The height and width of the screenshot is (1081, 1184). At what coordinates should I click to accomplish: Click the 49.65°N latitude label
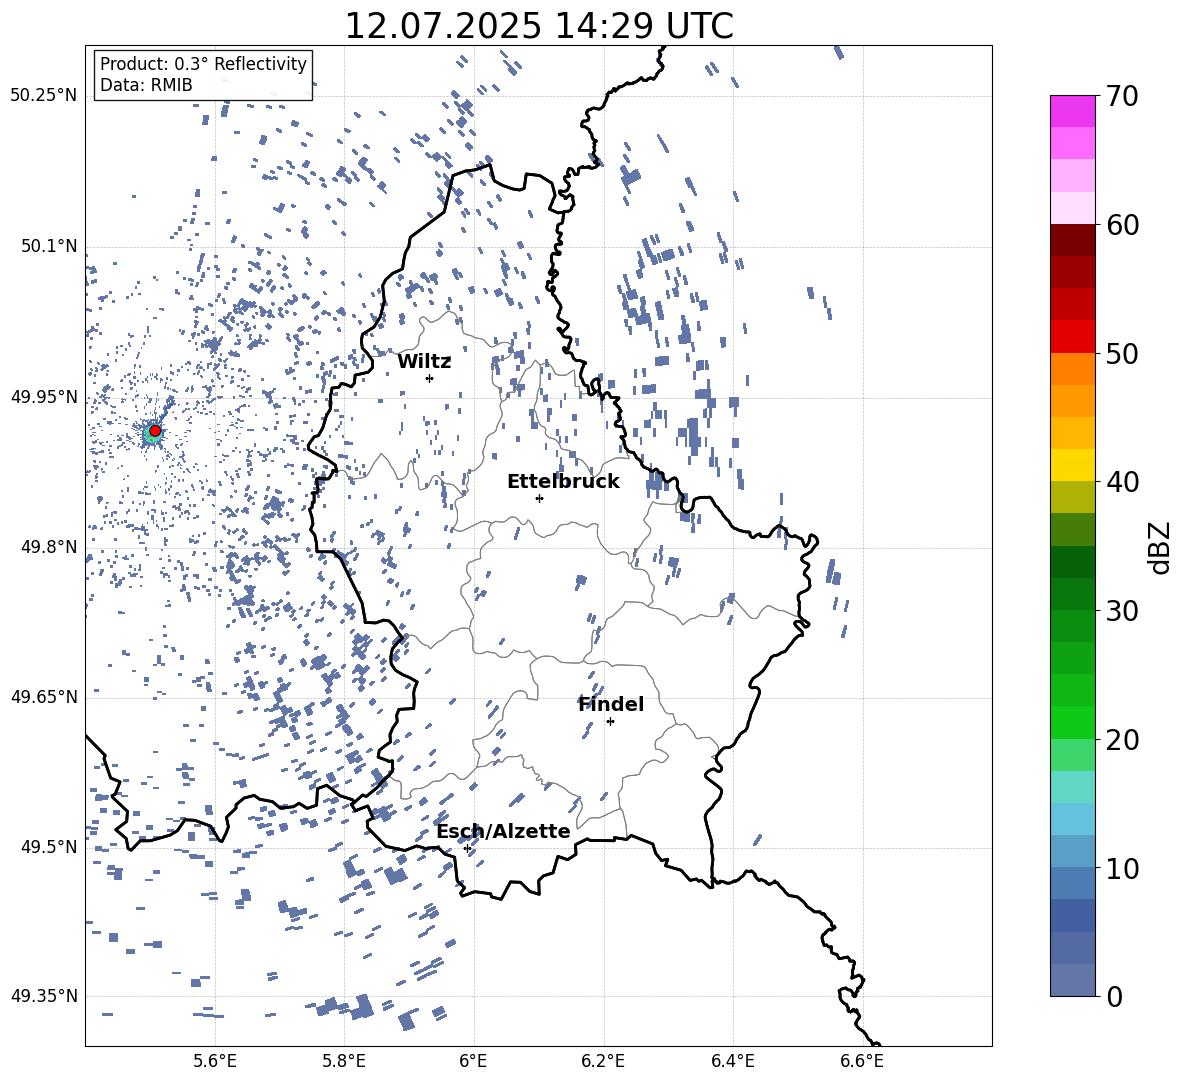(x=44, y=696)
